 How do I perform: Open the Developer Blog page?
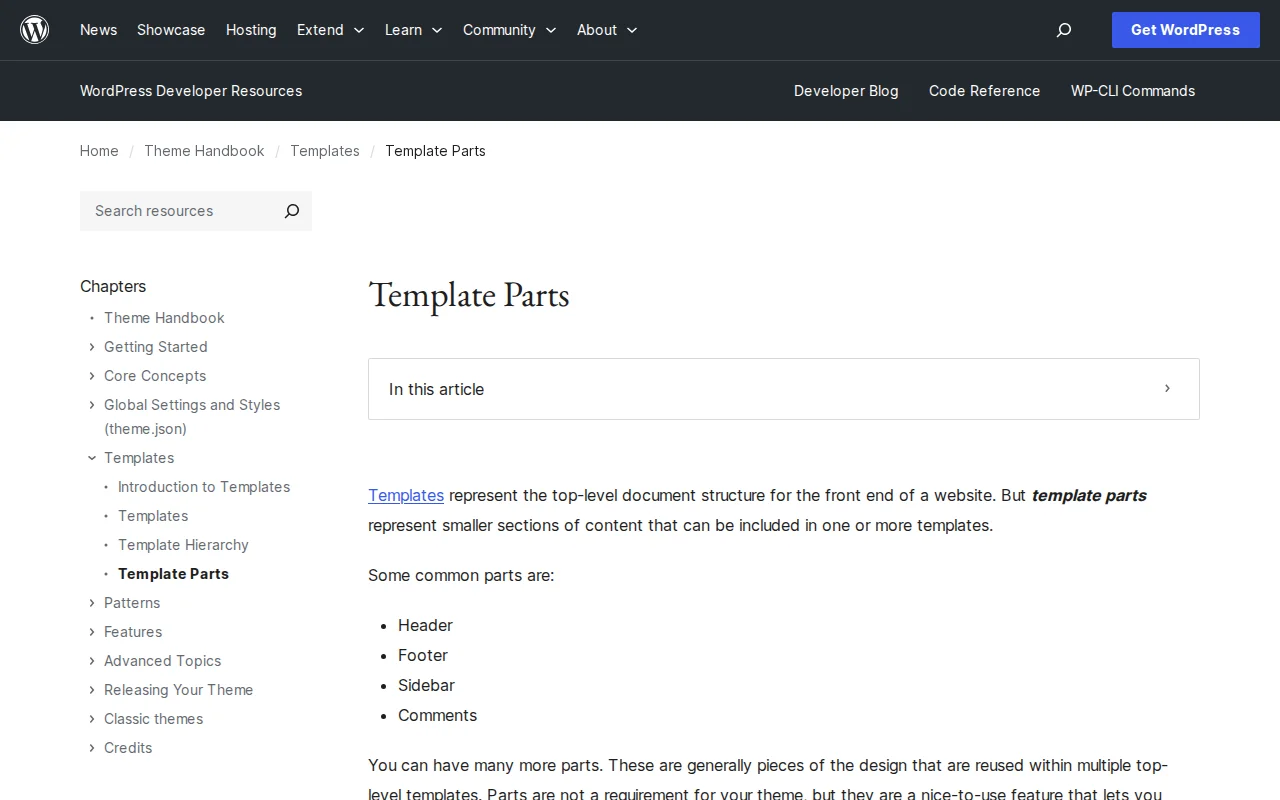point(846,91)
